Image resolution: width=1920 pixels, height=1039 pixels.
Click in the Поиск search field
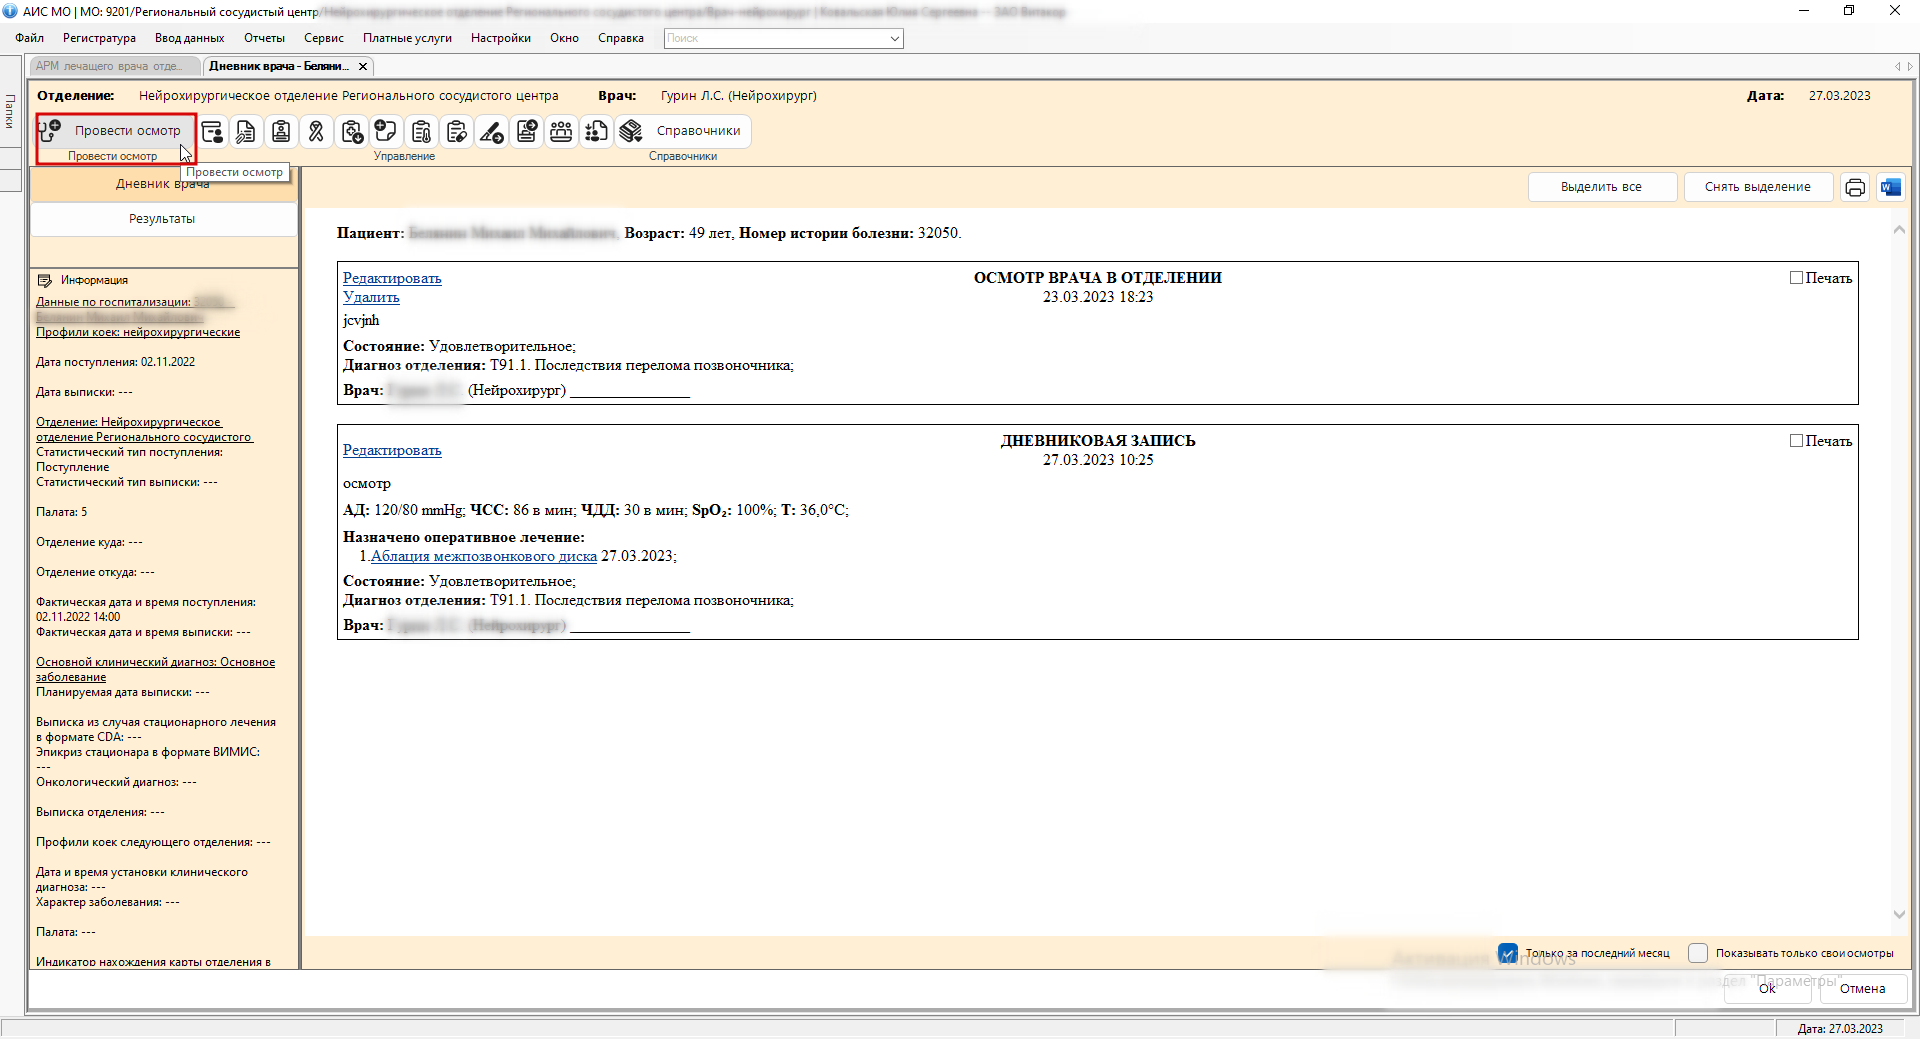point(775,38)
